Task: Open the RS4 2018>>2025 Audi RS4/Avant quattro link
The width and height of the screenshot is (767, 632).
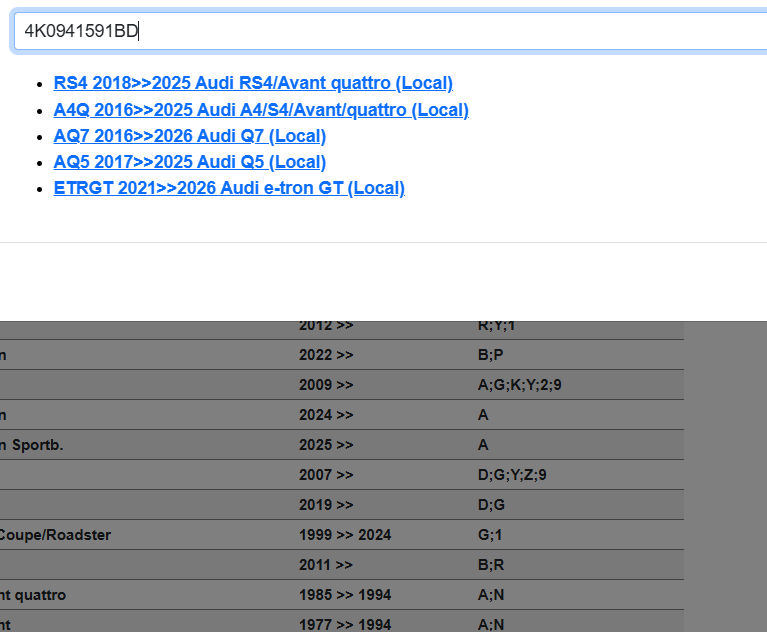Action: [x=253, y=83]
